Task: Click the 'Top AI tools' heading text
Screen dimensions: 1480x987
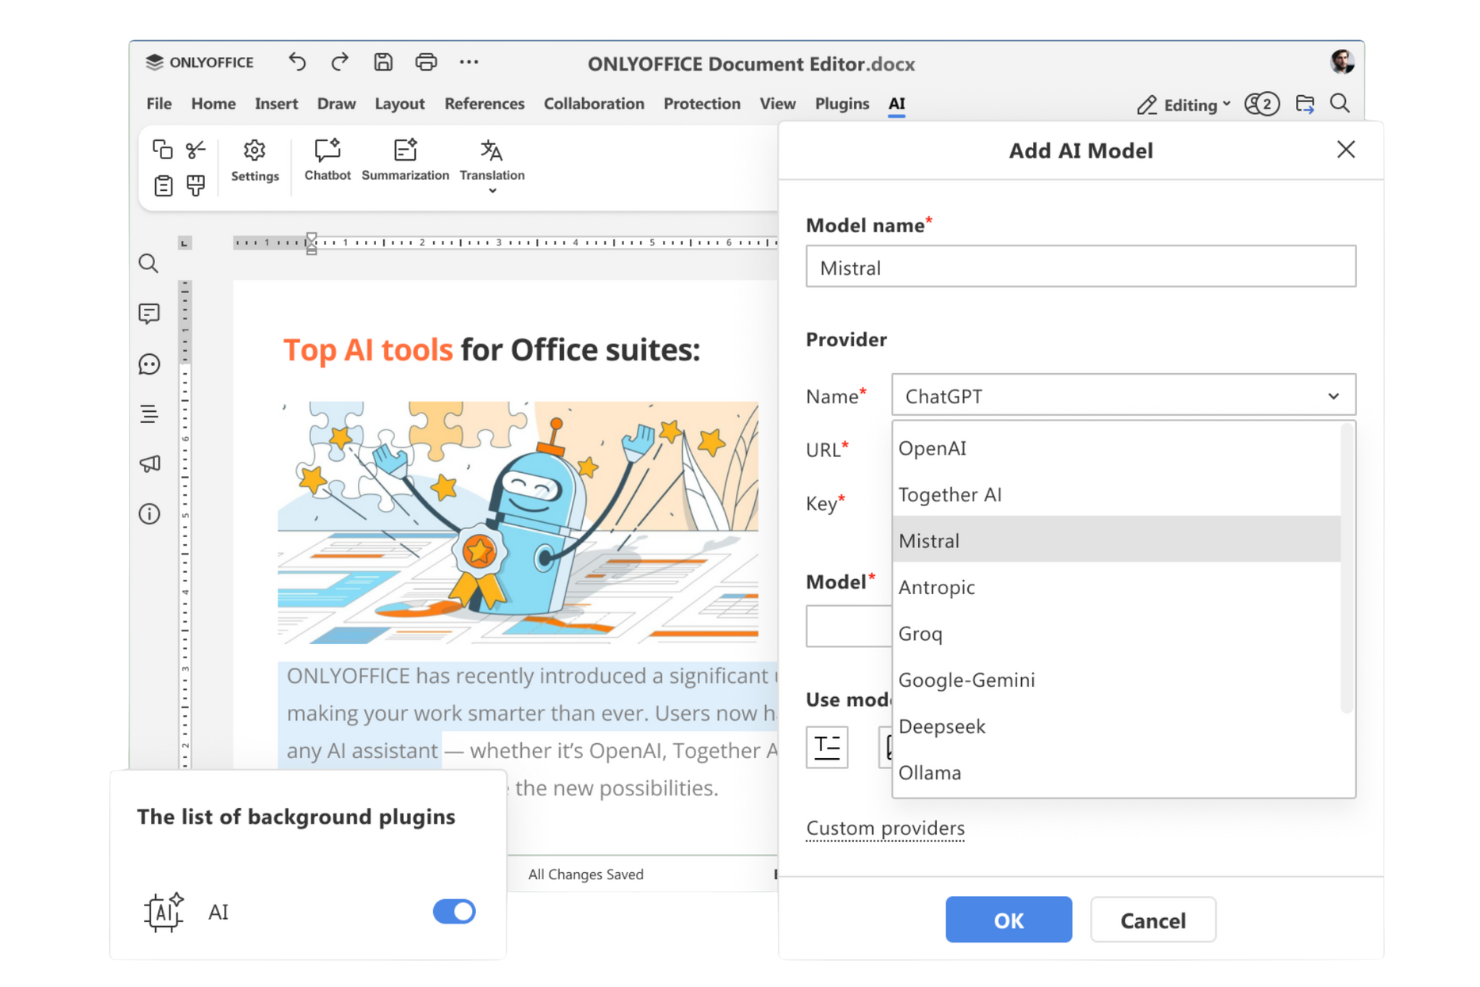Action: pos(368,350)
